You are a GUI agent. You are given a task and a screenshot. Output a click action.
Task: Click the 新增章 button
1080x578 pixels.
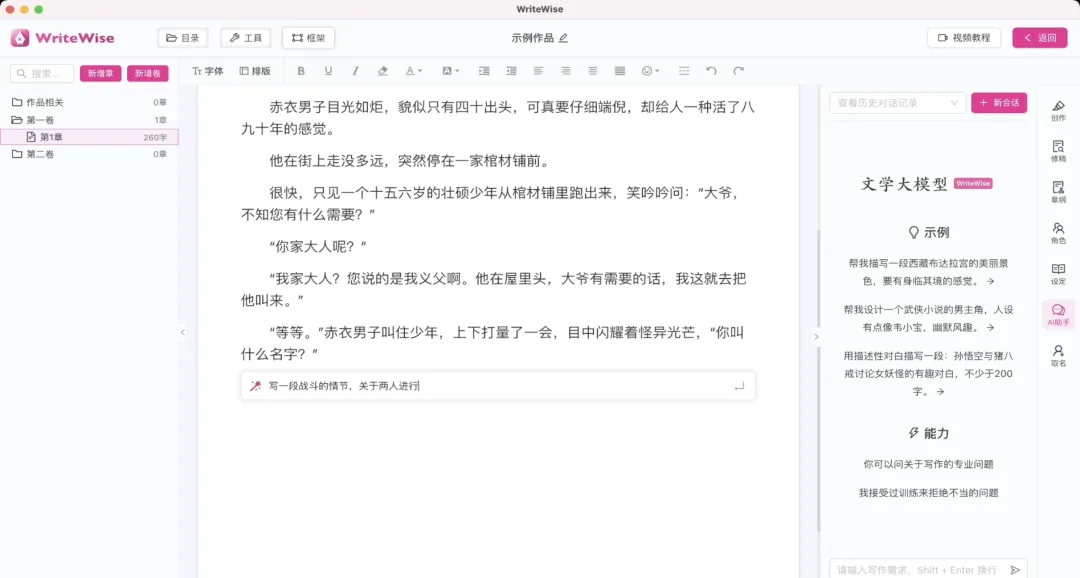(x=101, y=73)
